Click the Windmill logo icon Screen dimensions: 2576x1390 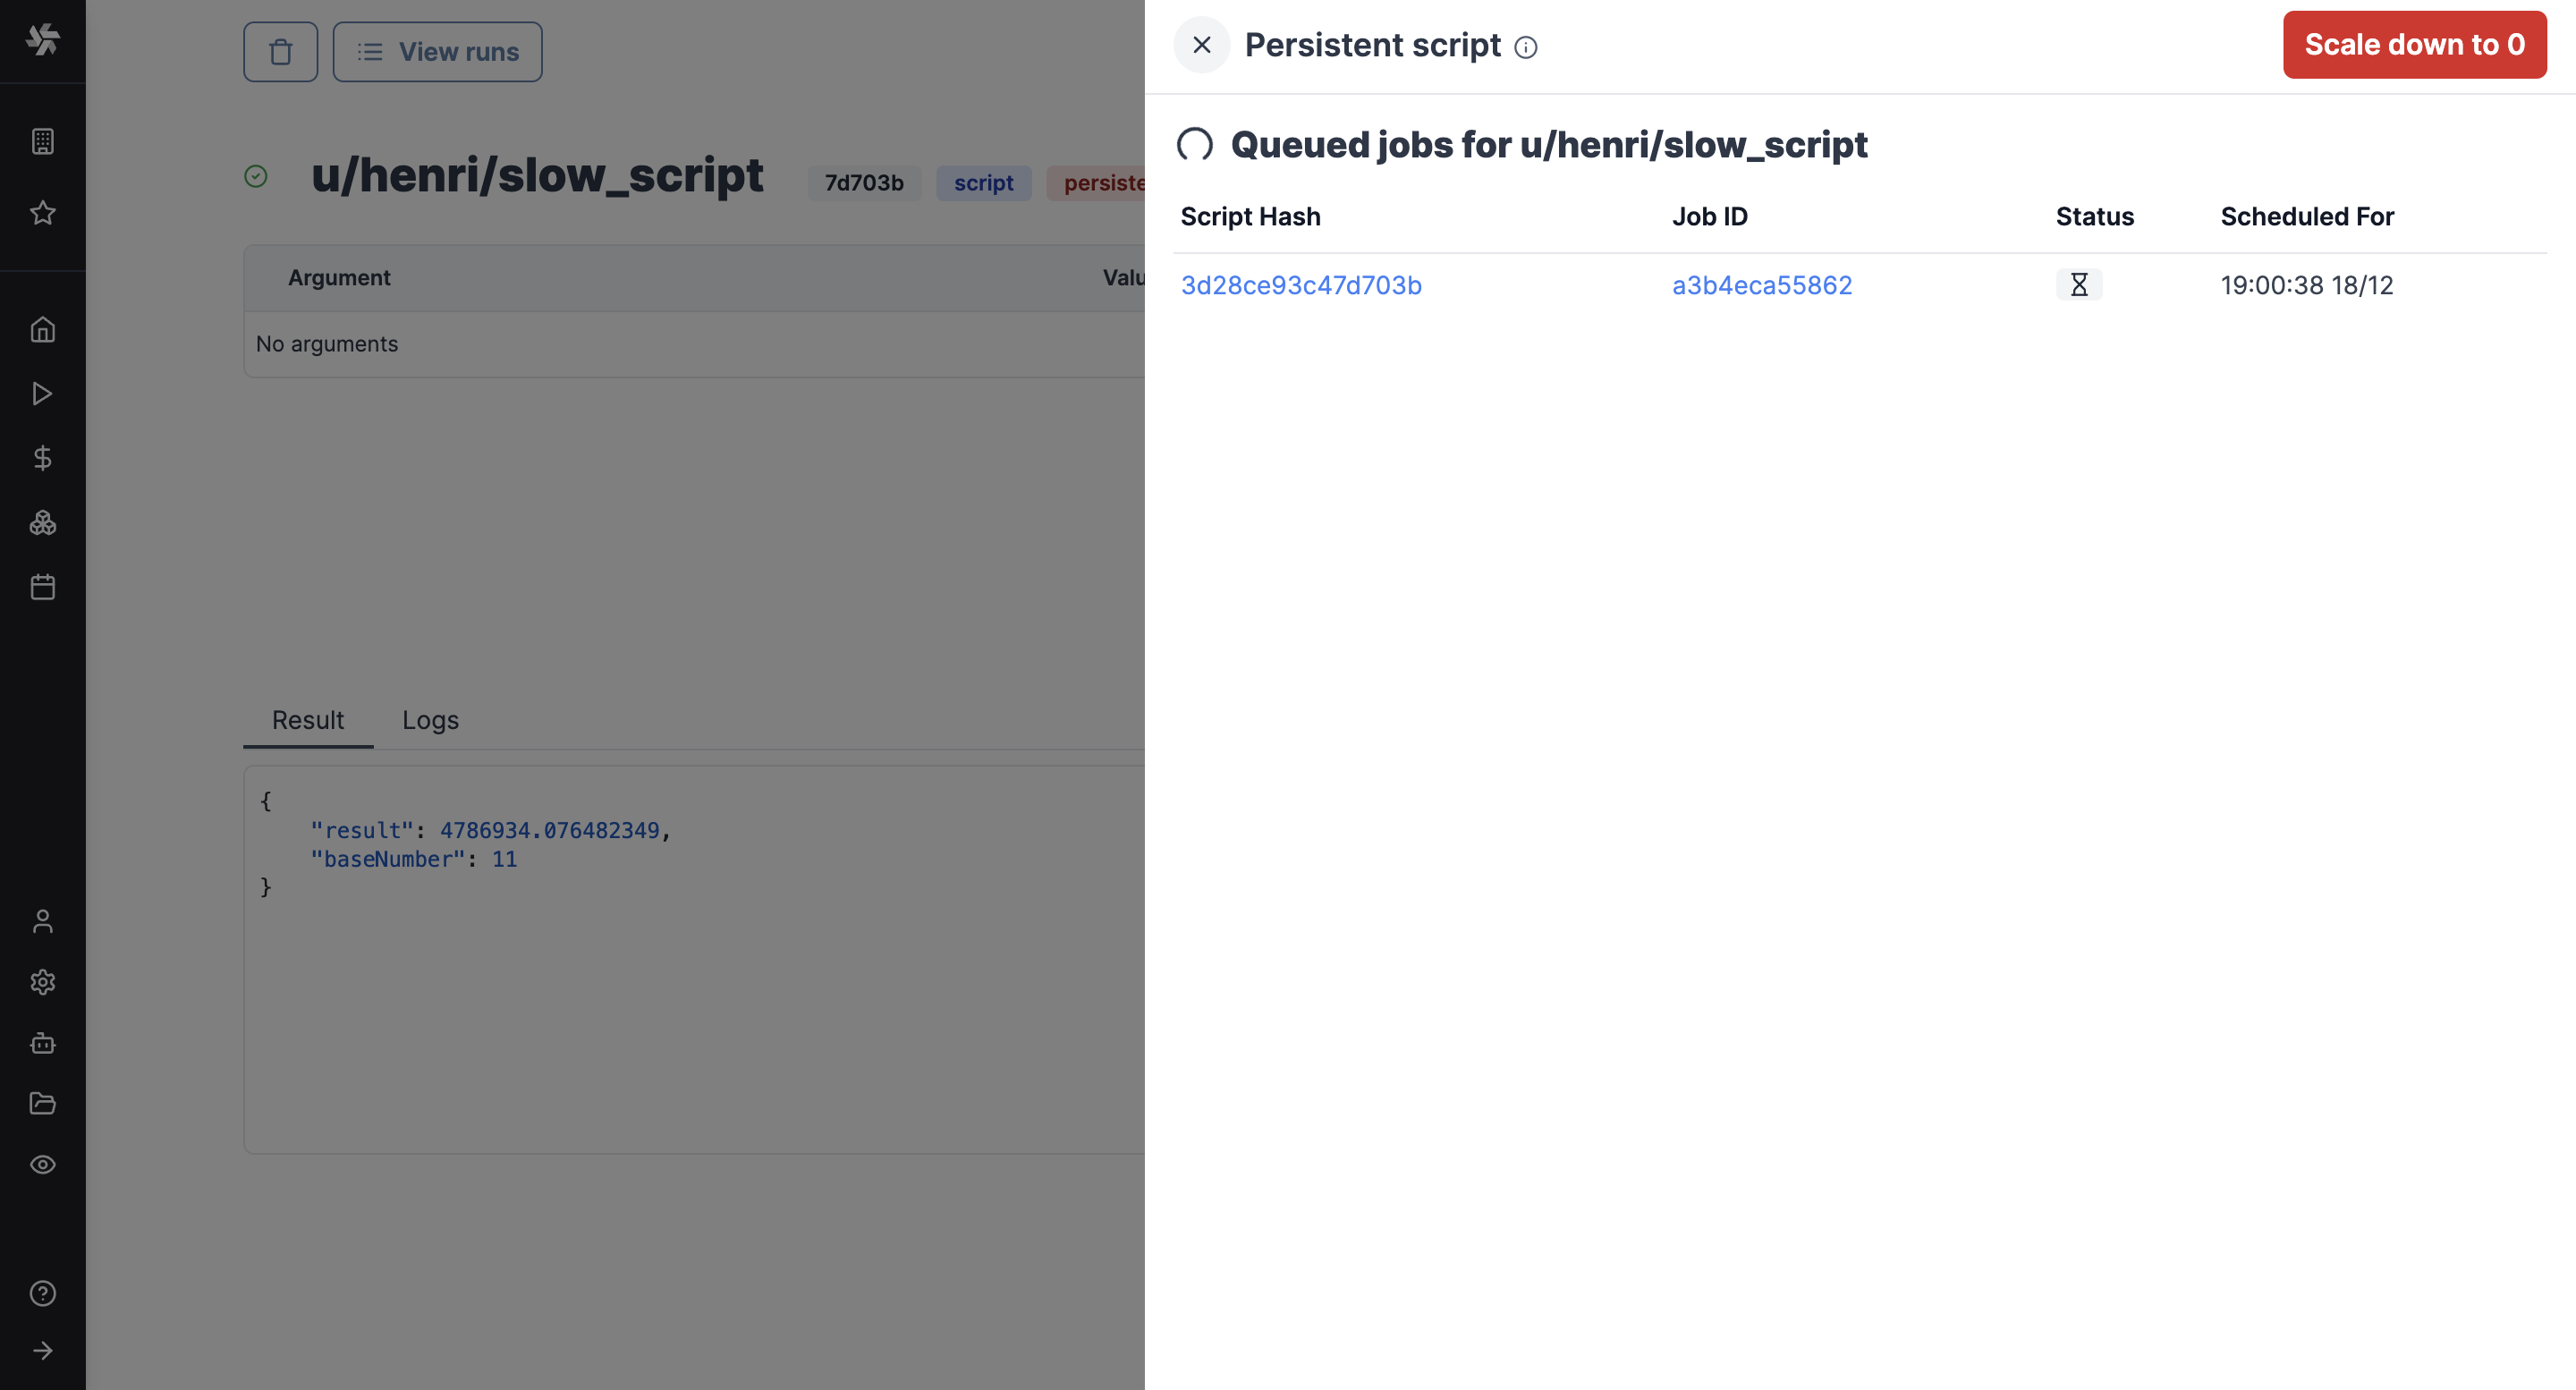pyautogui.click(x=42, y=39)
